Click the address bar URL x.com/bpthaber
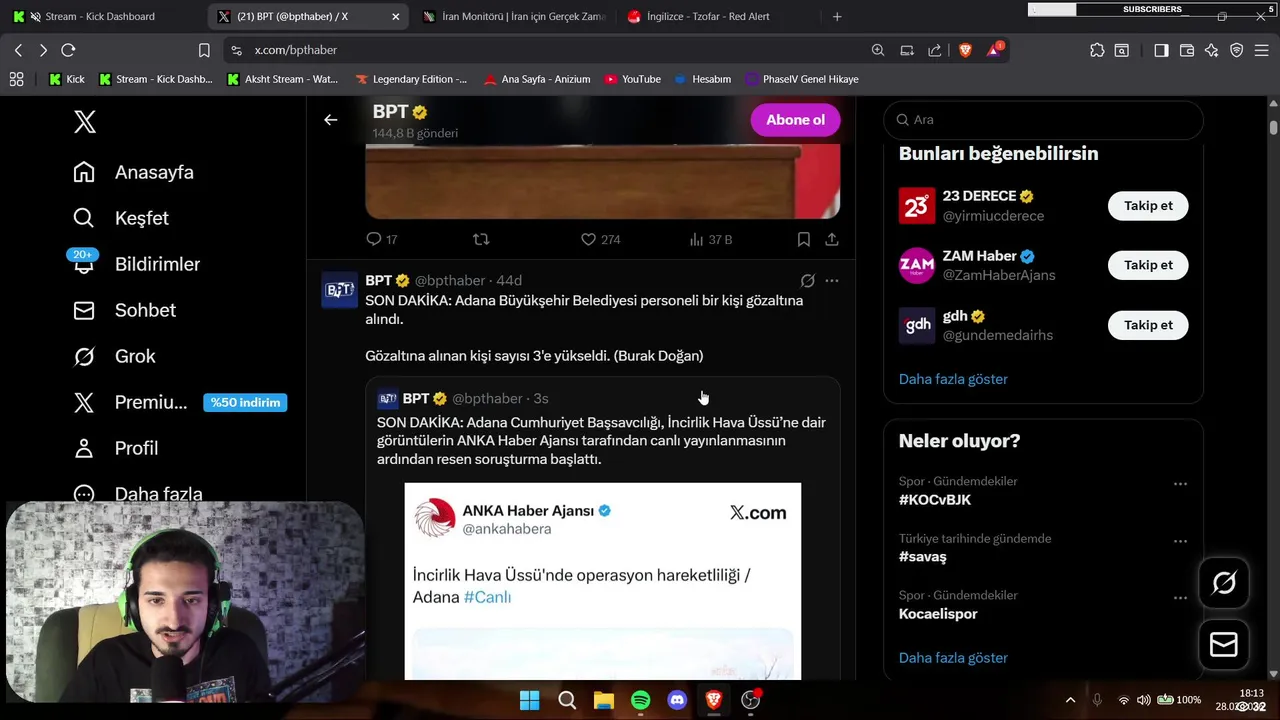This screenshot has width=1280, height=720. tap(295, 50)
